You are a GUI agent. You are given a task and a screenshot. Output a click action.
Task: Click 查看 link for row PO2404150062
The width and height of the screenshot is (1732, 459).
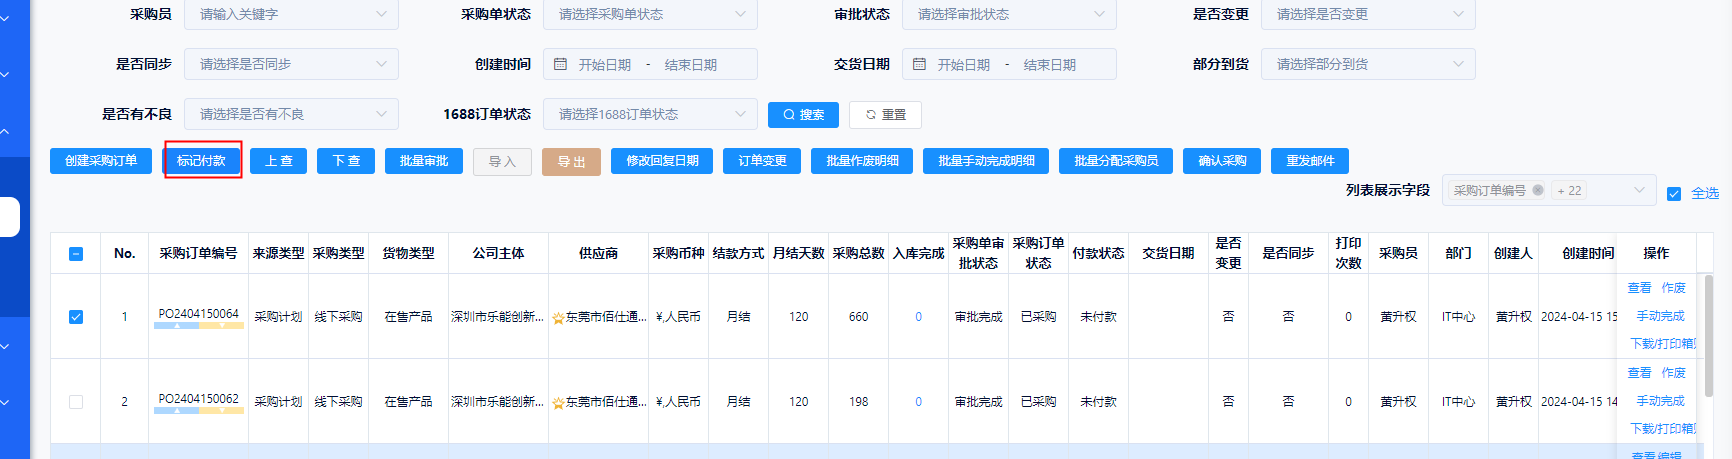point(1639,373)
